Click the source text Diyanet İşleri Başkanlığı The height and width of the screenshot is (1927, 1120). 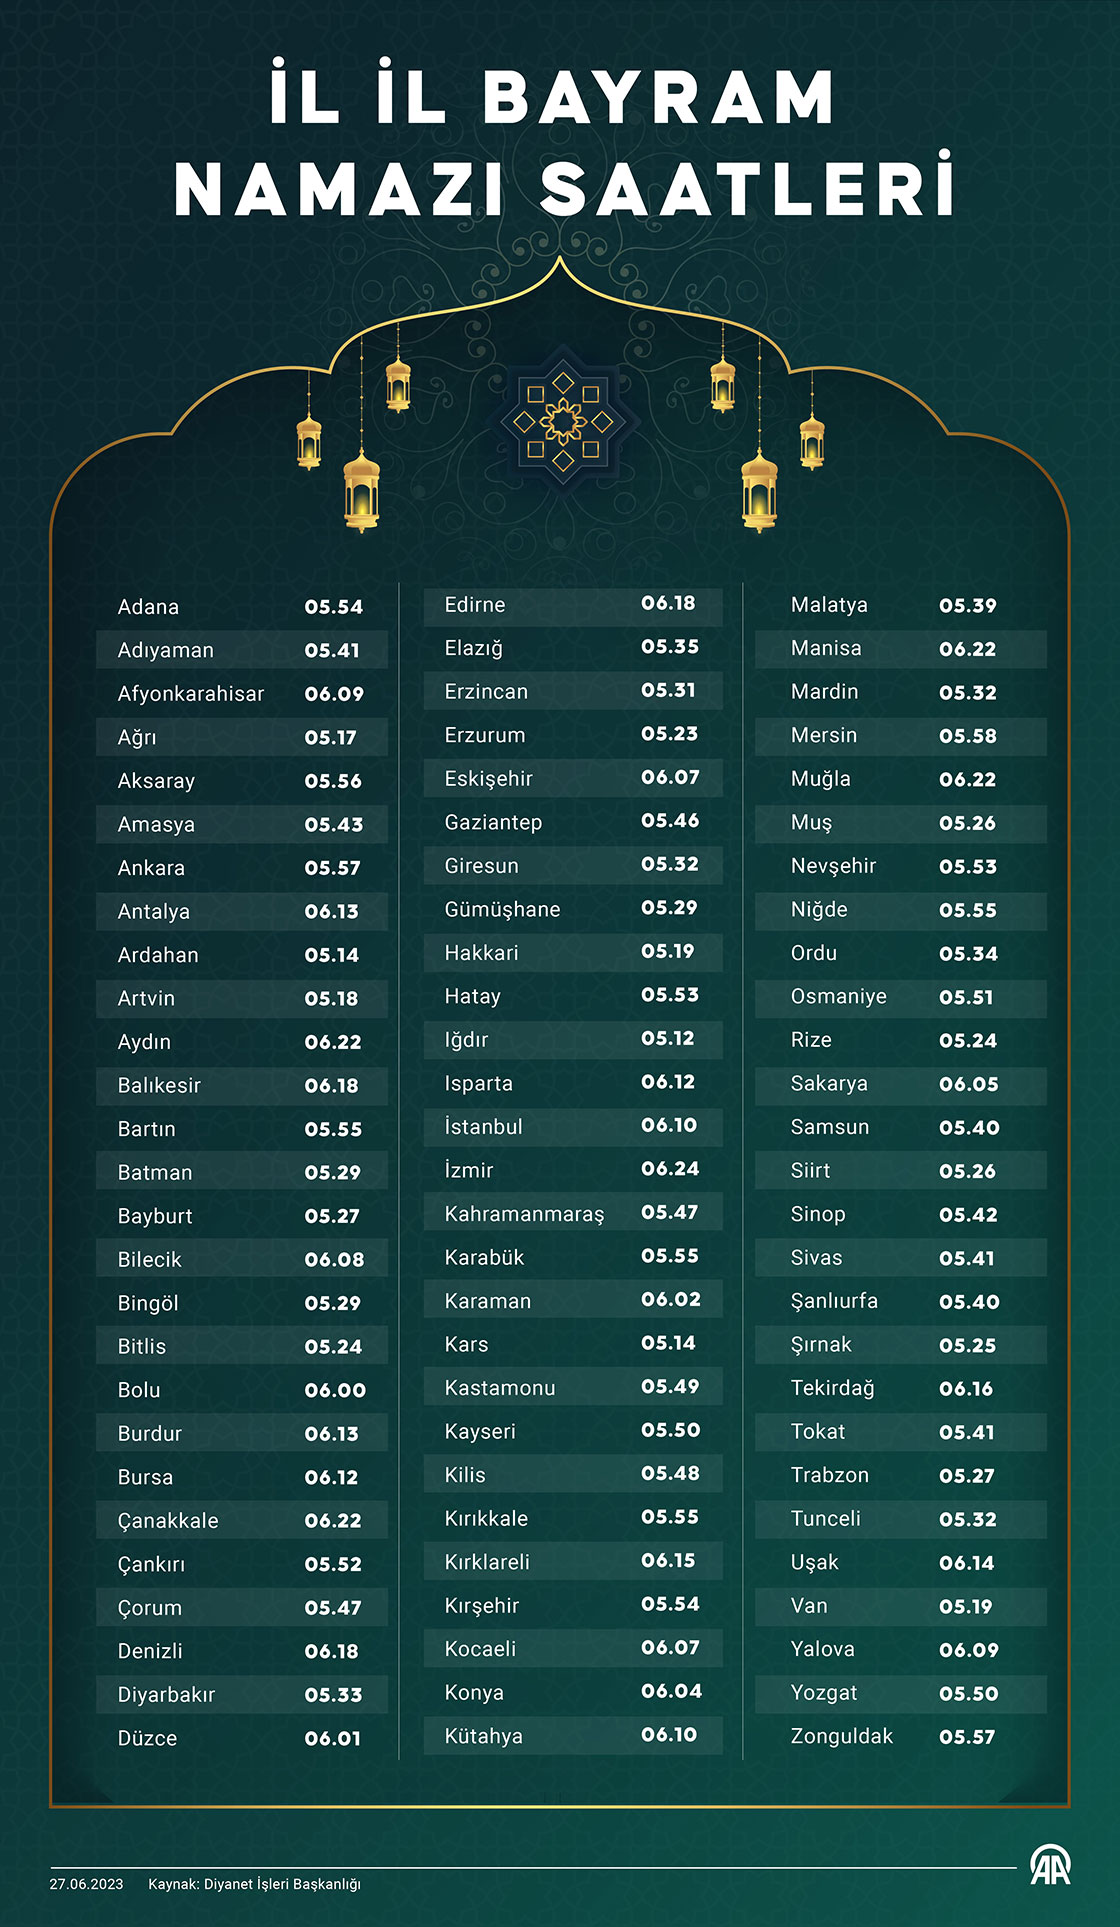(255, 1884)
